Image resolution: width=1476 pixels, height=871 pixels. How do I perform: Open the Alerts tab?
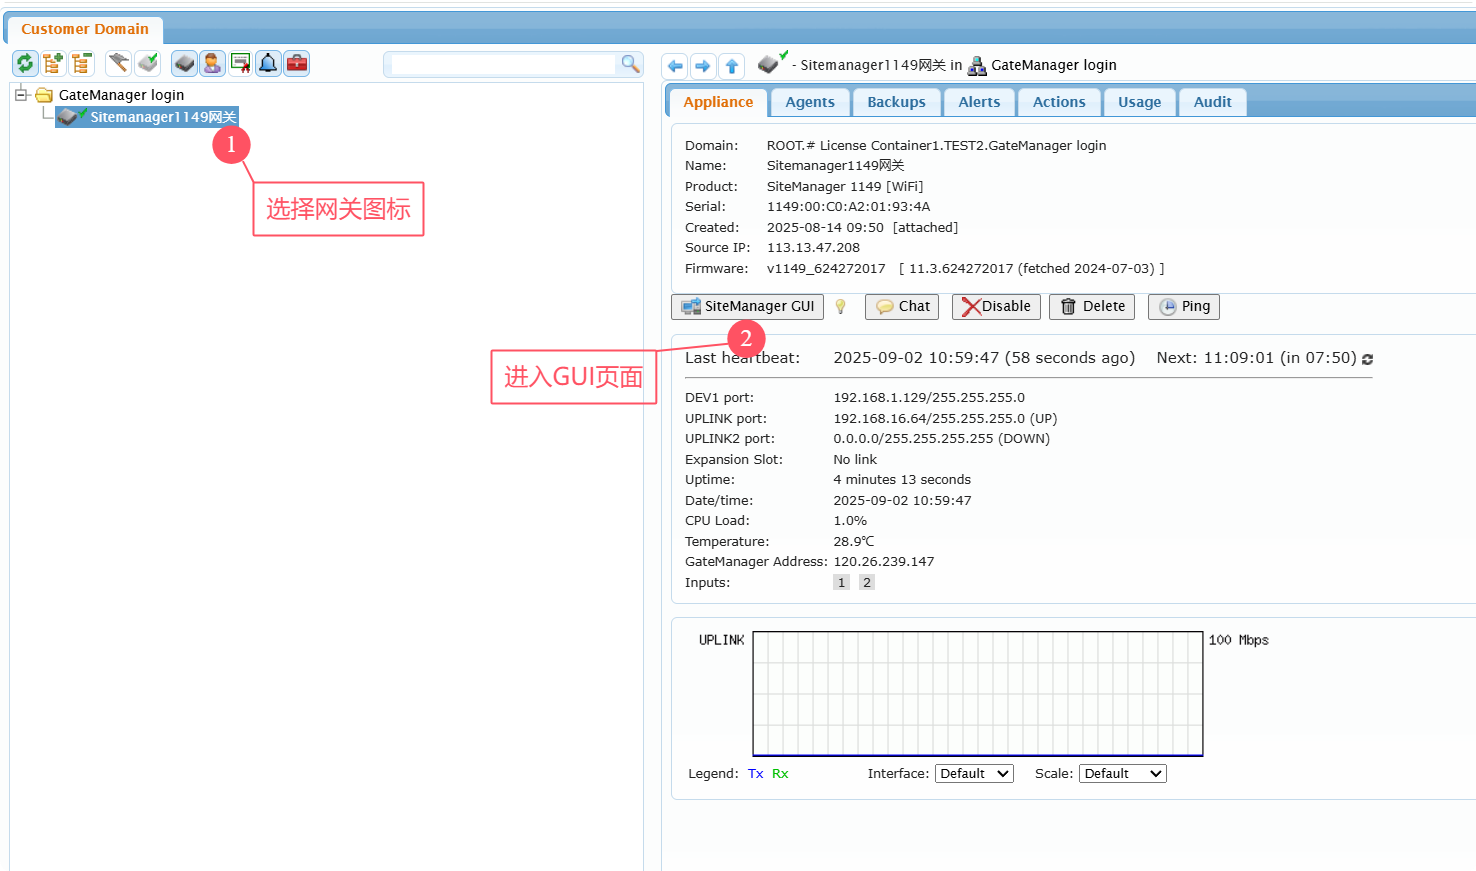point(979,102)
